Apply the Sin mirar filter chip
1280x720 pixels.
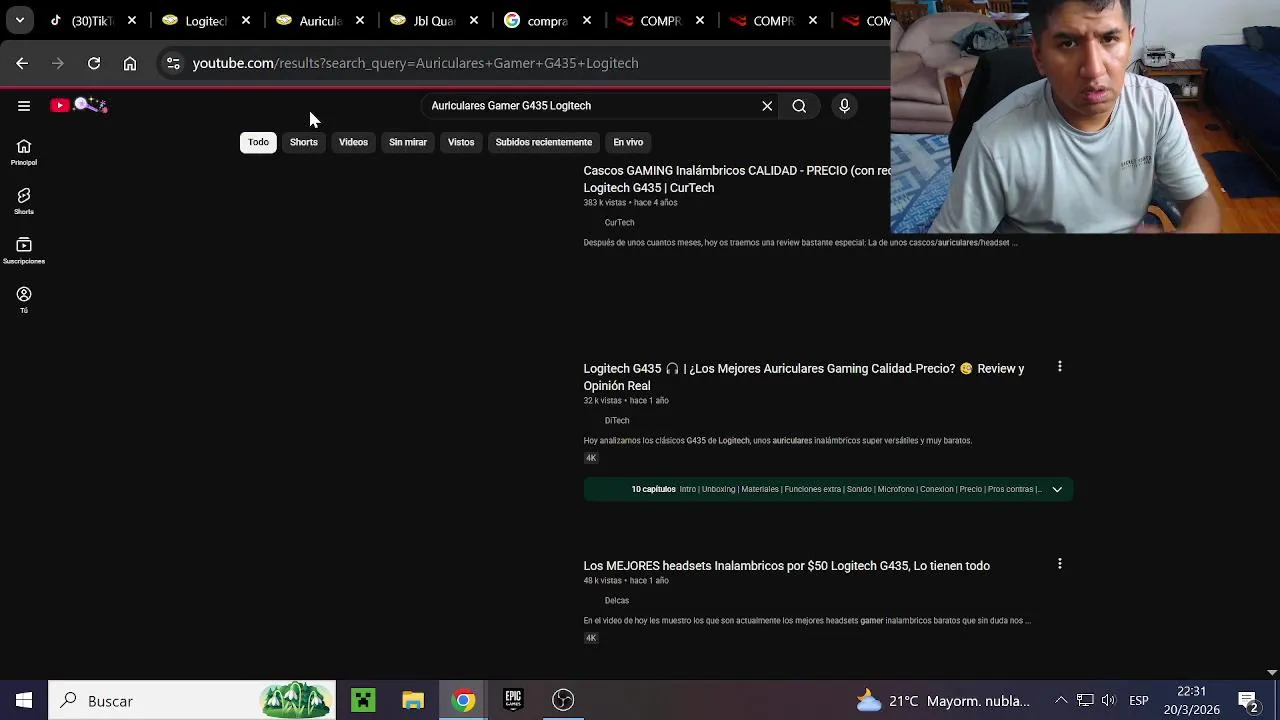pos(408,142)
